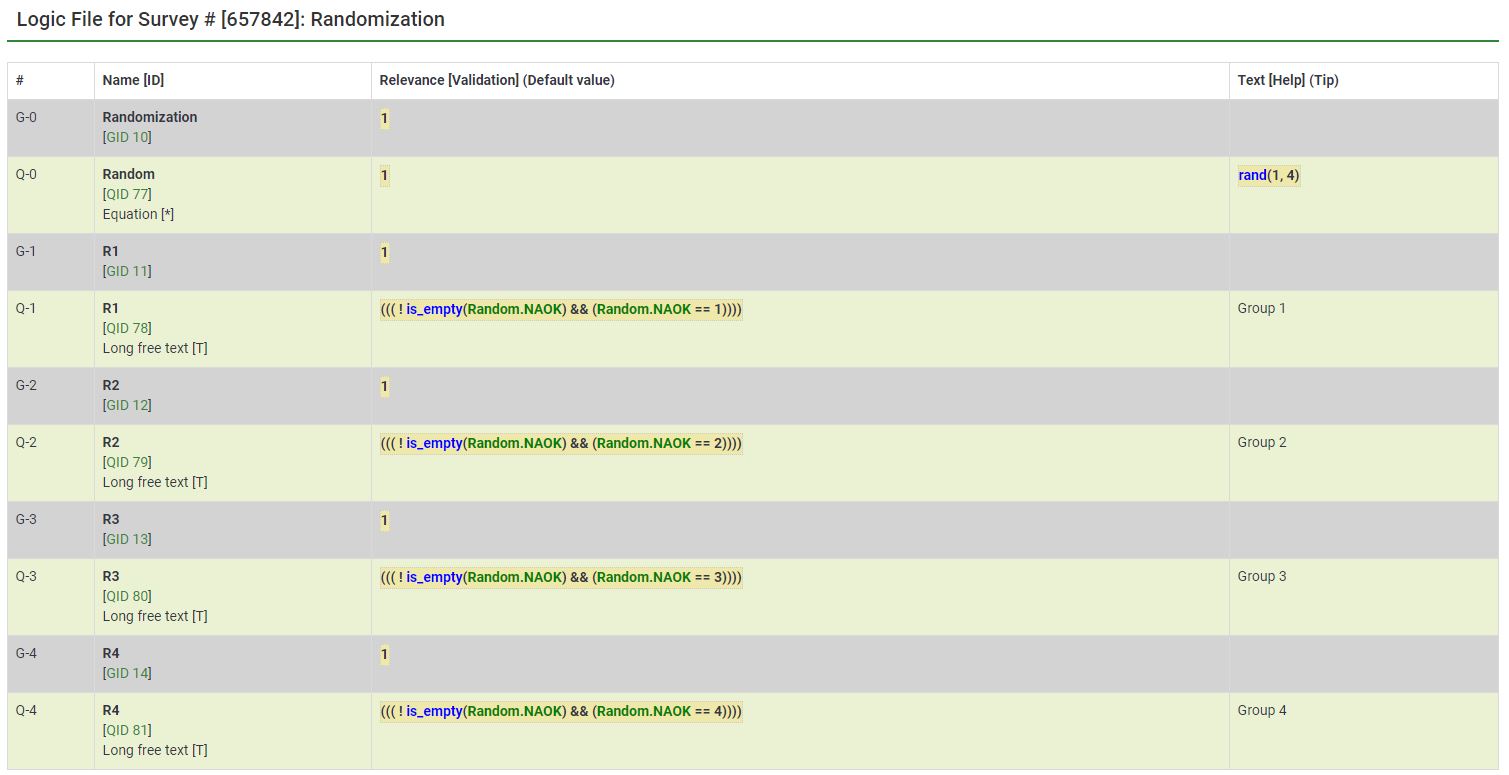The height and width of the screenshot is (775, 1509).
Task: Open the QID 77 question link
Action: pyautogui.click(x=127, y=194)
